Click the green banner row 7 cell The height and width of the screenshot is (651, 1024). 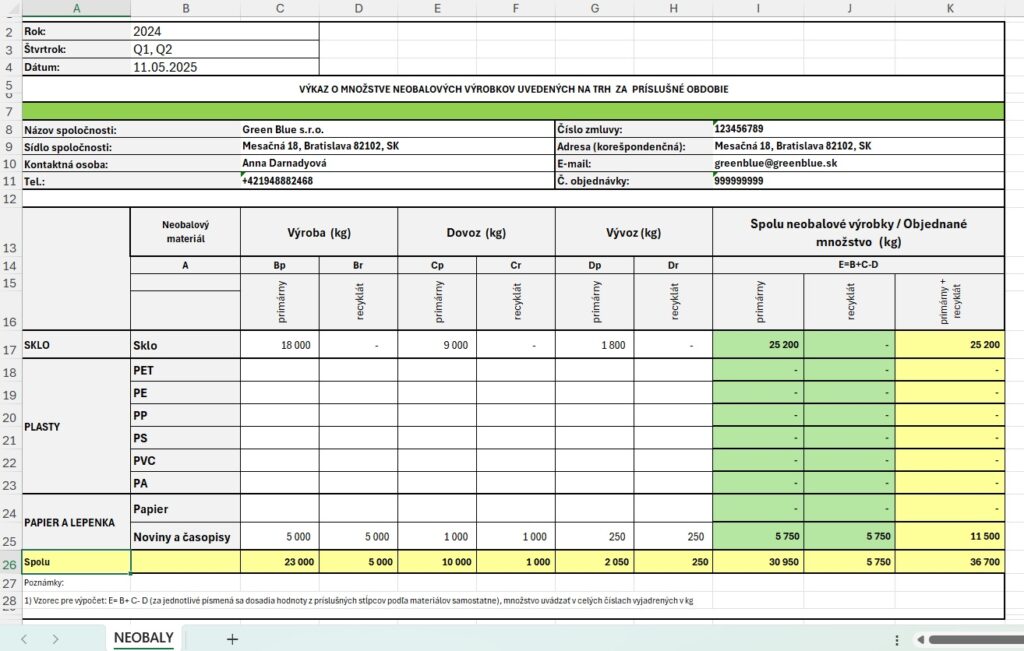pyautogui.click(x=512, y=111)
